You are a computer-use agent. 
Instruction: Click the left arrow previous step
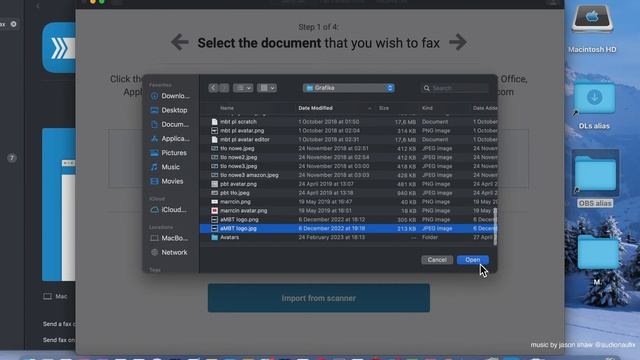pos(180,42)
